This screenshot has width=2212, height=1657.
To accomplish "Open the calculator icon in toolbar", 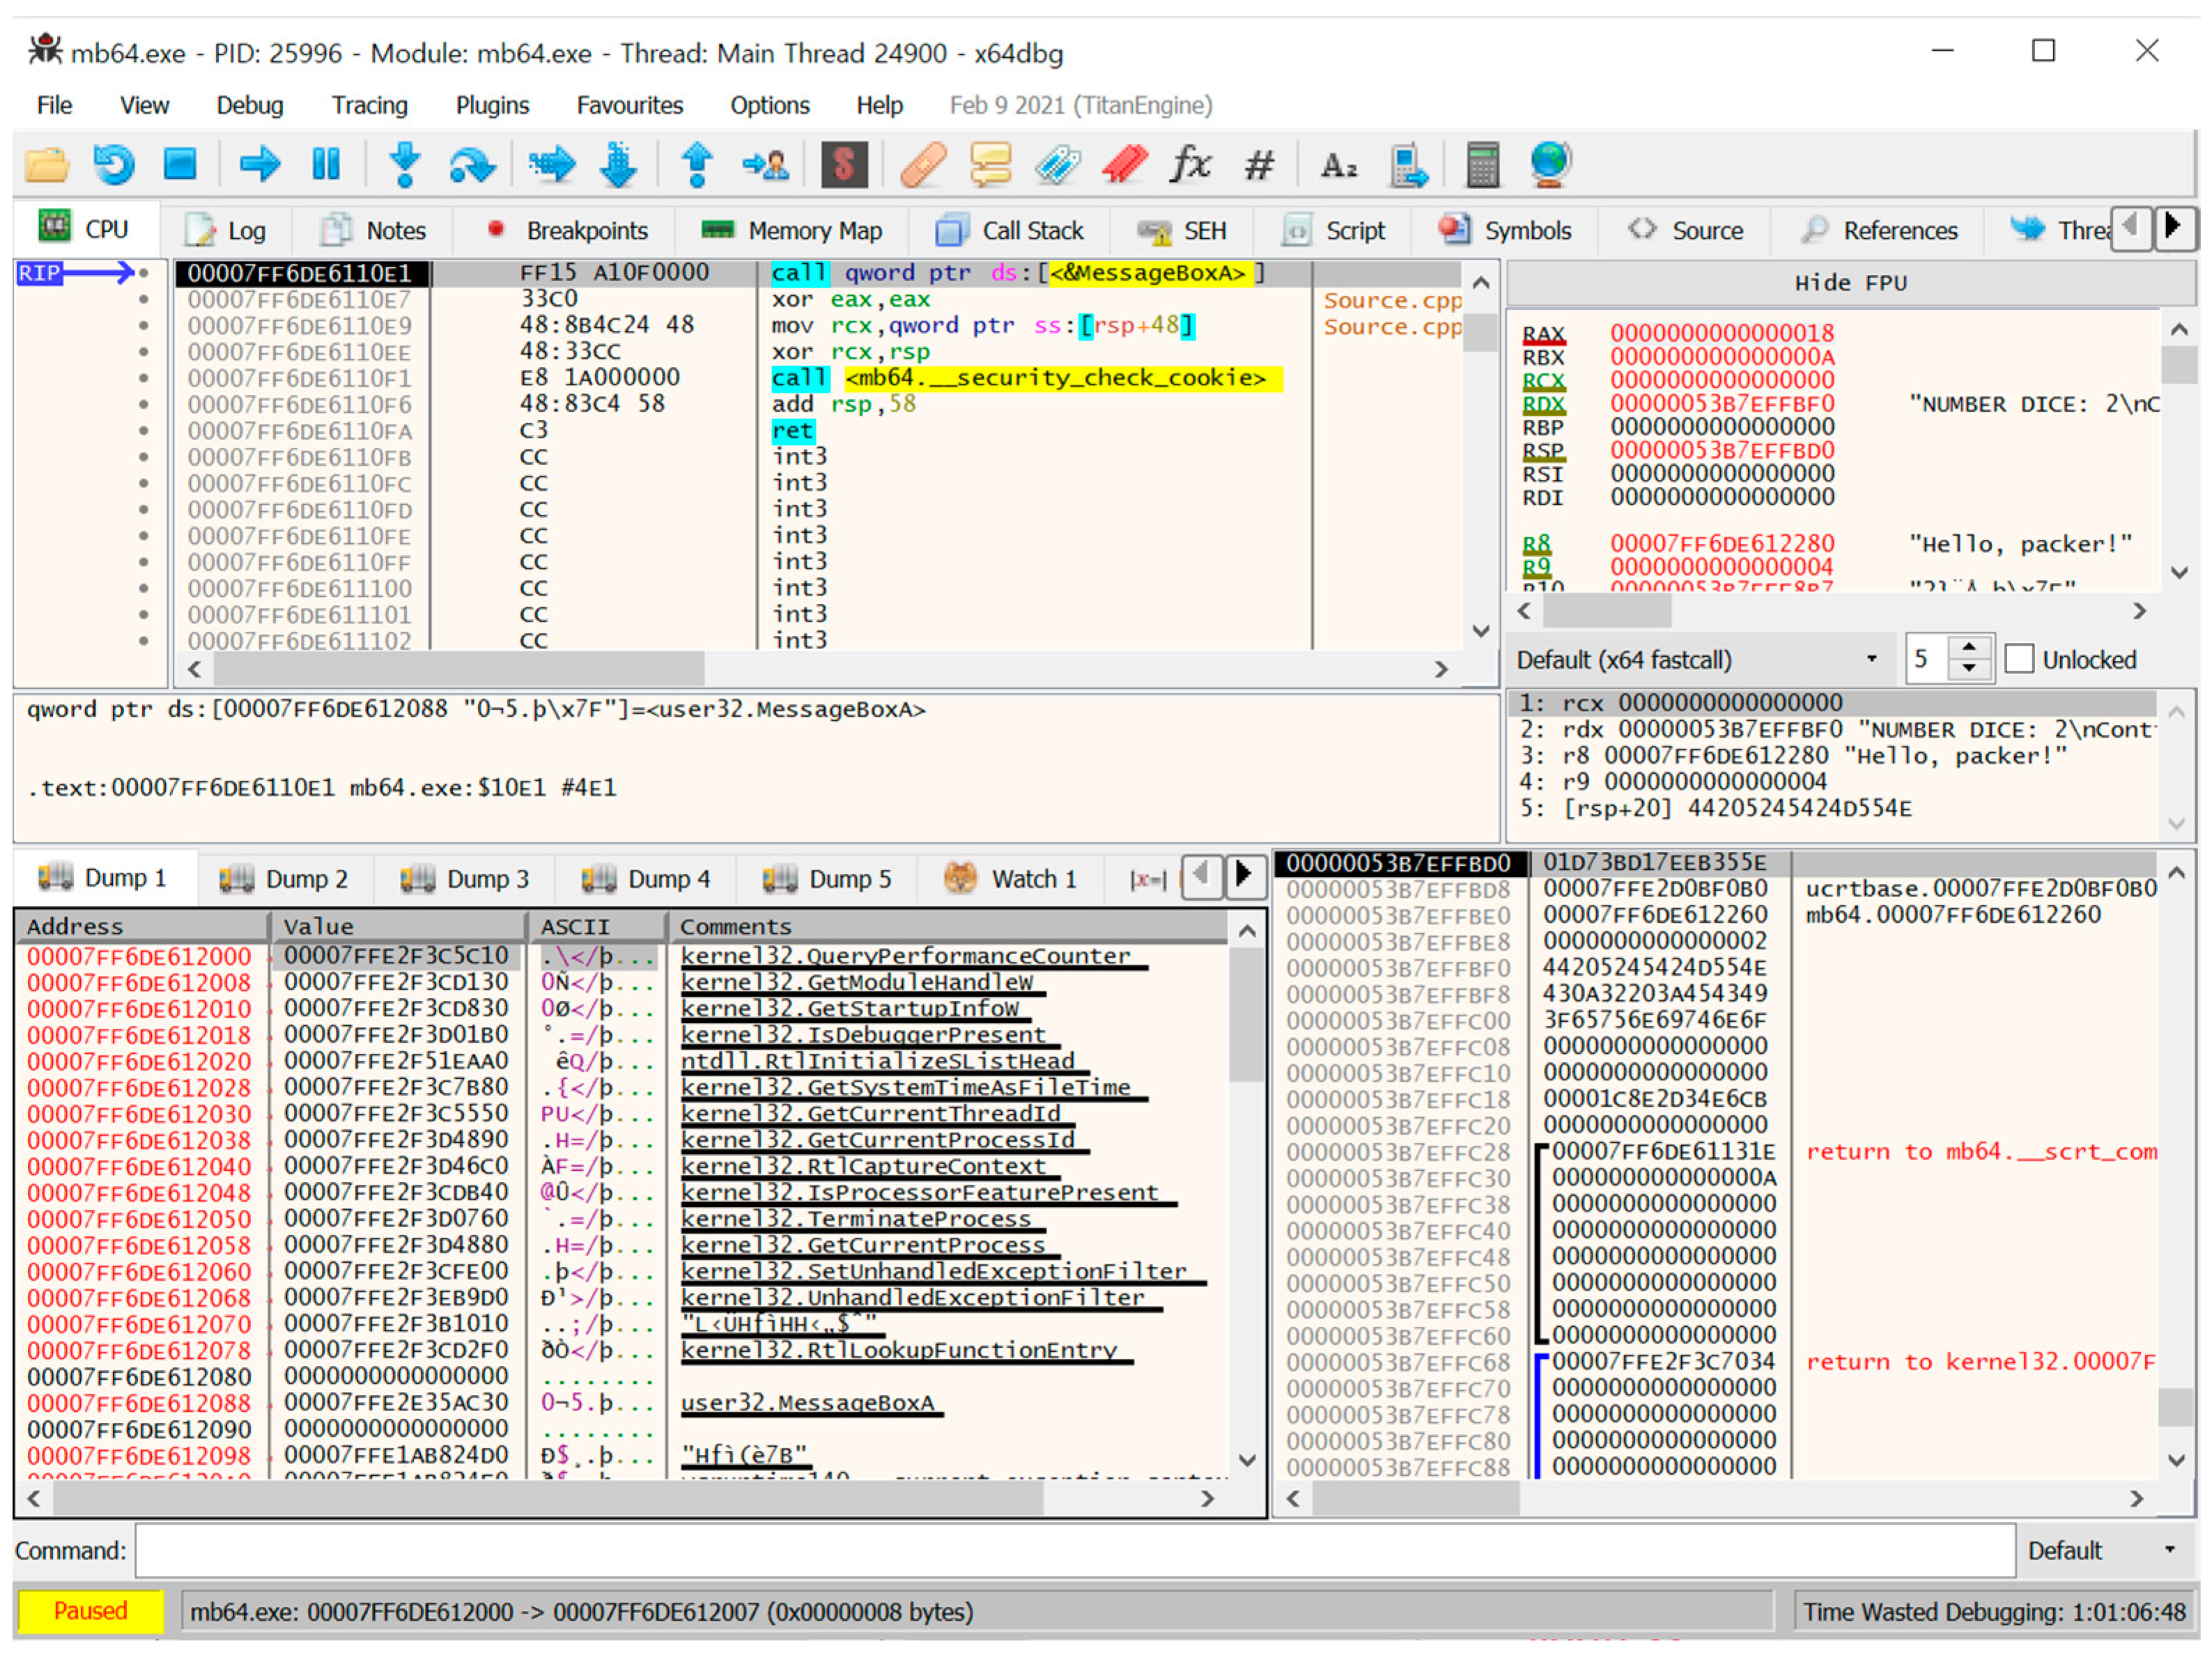I will point(1481,164).
